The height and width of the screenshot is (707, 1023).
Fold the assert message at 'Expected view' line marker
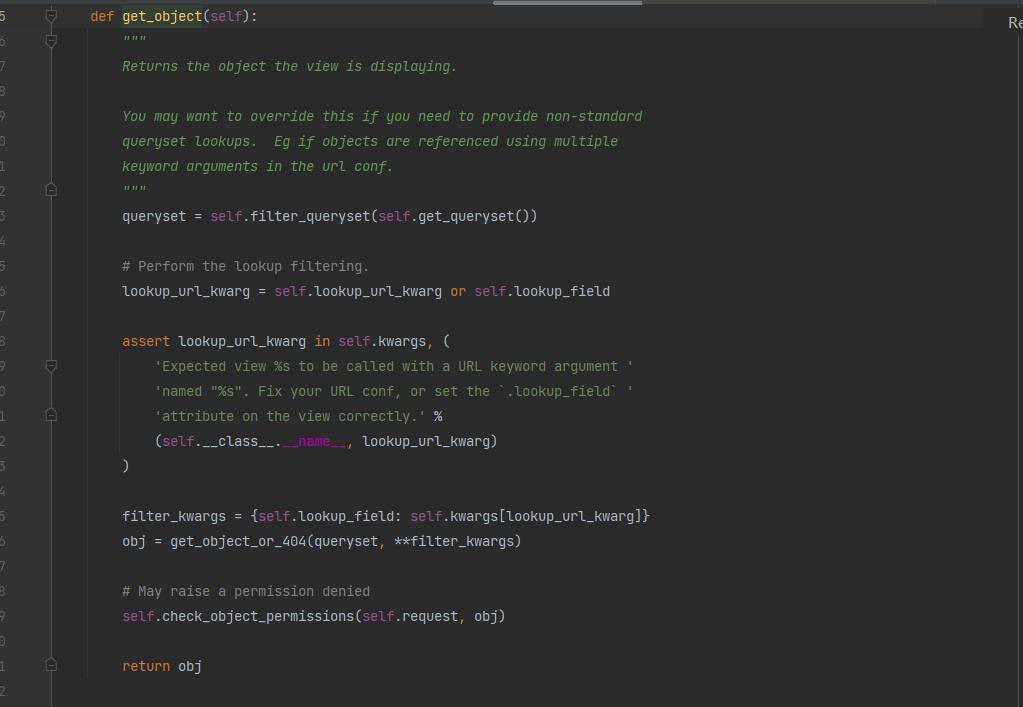(51, 366)
